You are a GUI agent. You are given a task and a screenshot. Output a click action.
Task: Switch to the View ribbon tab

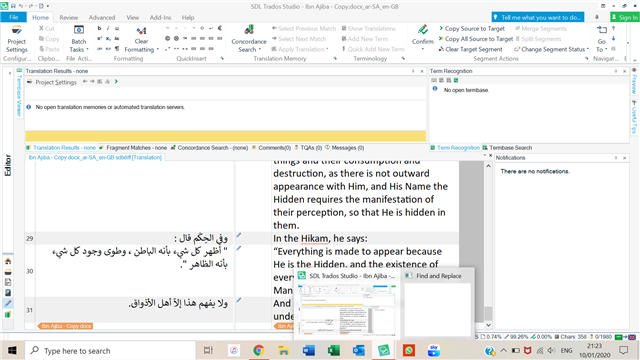pyautogui.click(x=132, y=18)
